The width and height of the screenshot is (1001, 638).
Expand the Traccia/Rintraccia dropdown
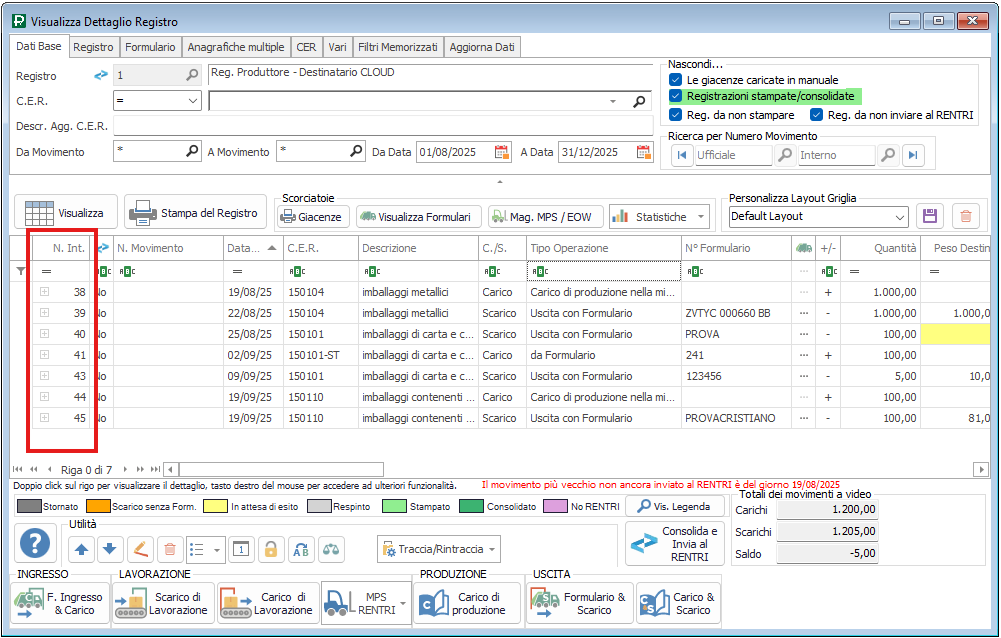pos(491,549)
